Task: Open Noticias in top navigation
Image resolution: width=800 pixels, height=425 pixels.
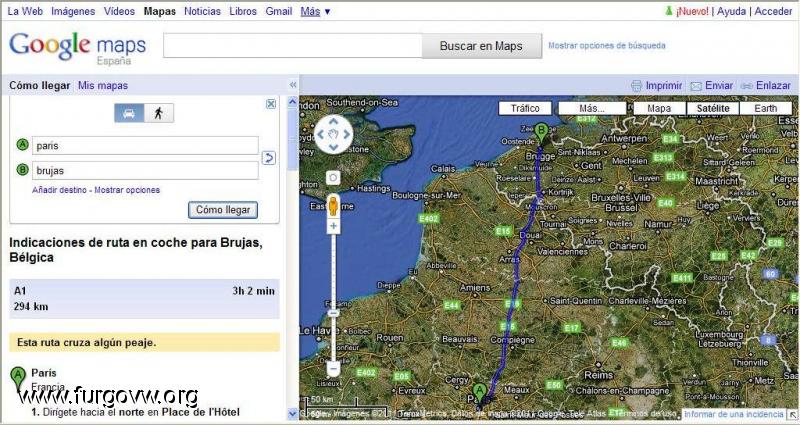Action: click(x=203, y=11)
